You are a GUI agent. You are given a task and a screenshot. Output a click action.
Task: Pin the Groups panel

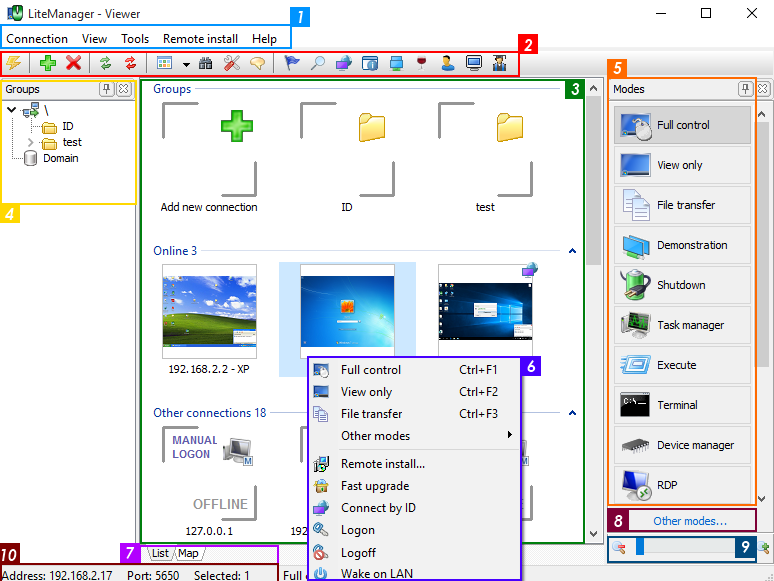[106, 89]
